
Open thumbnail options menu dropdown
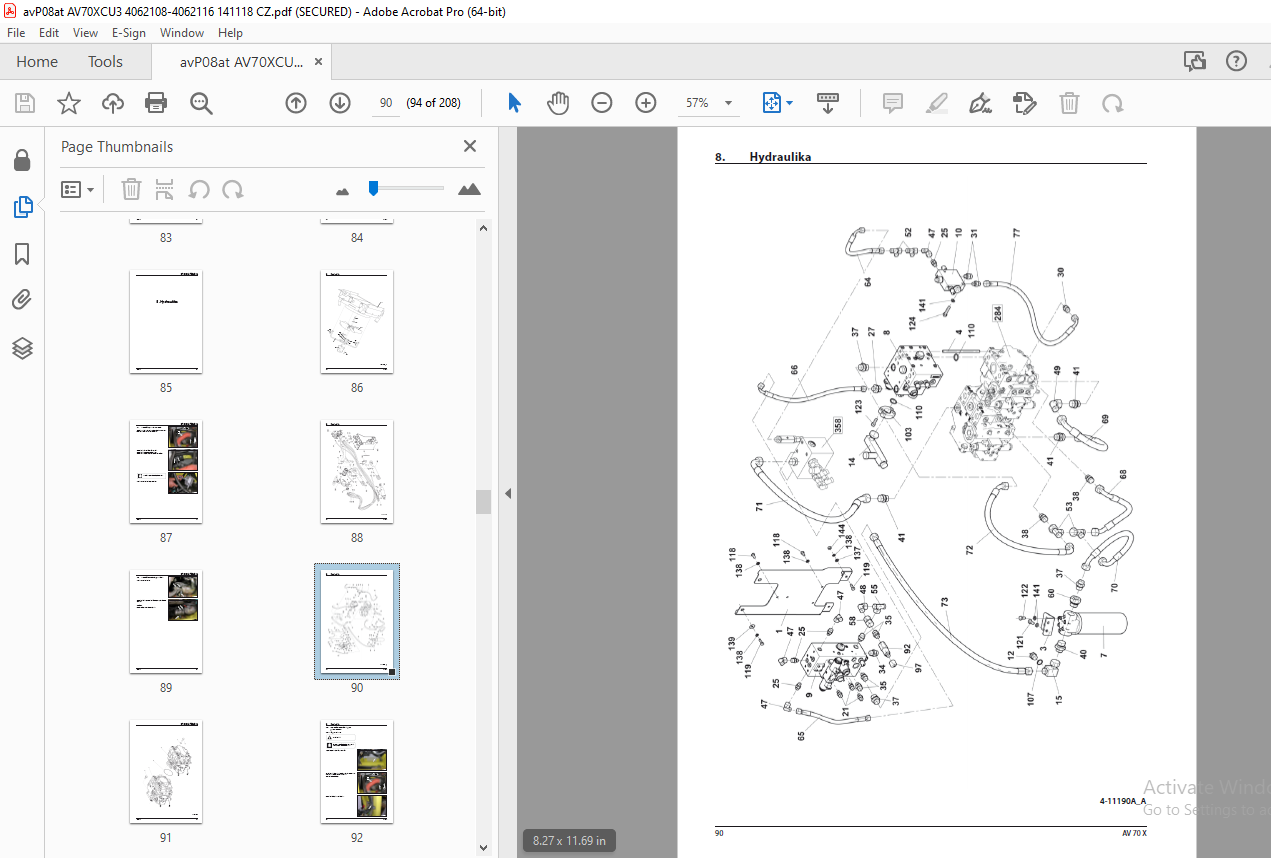point(78,189)
